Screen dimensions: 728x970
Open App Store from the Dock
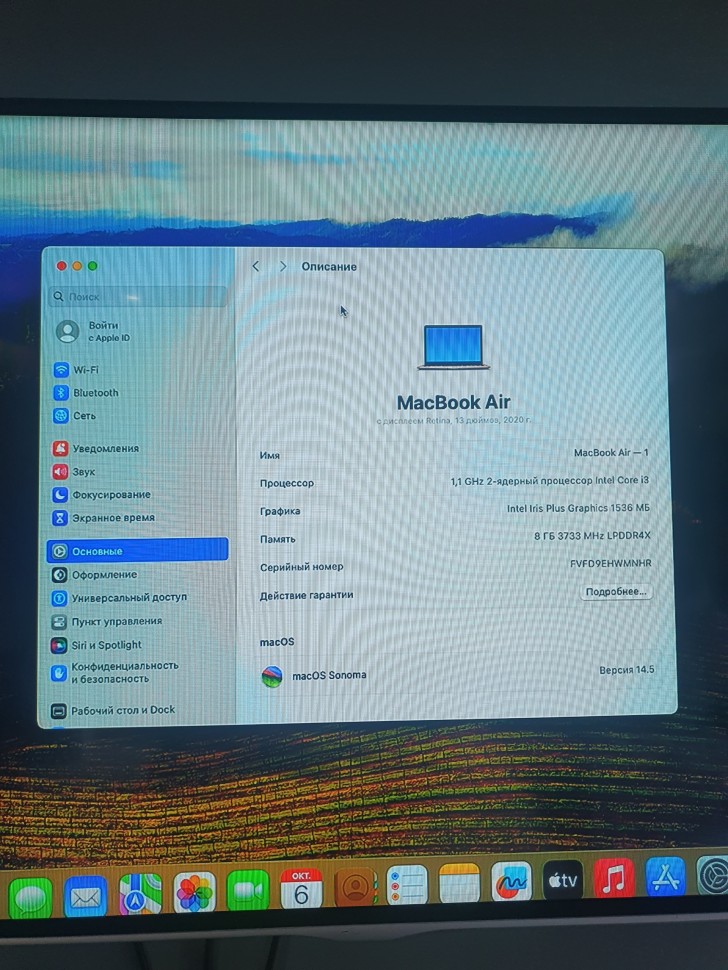(665, 876)
